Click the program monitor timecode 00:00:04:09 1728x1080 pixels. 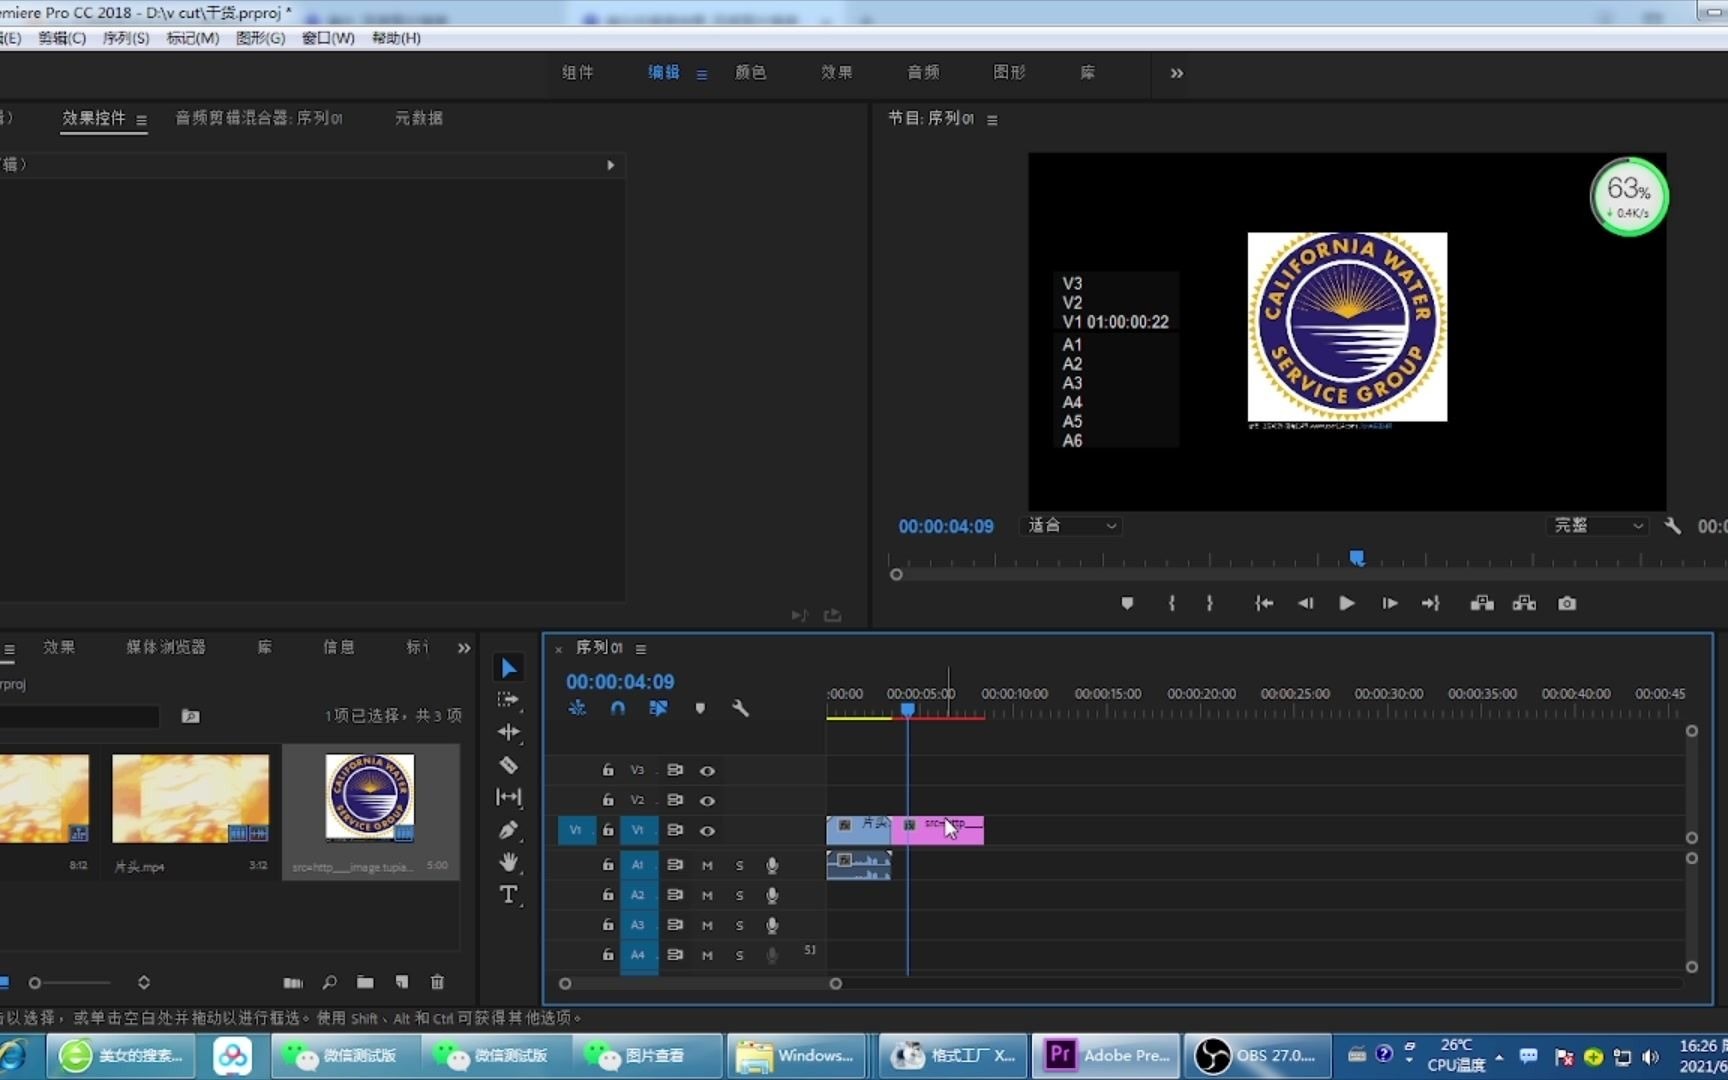click(x=946, y=526)
